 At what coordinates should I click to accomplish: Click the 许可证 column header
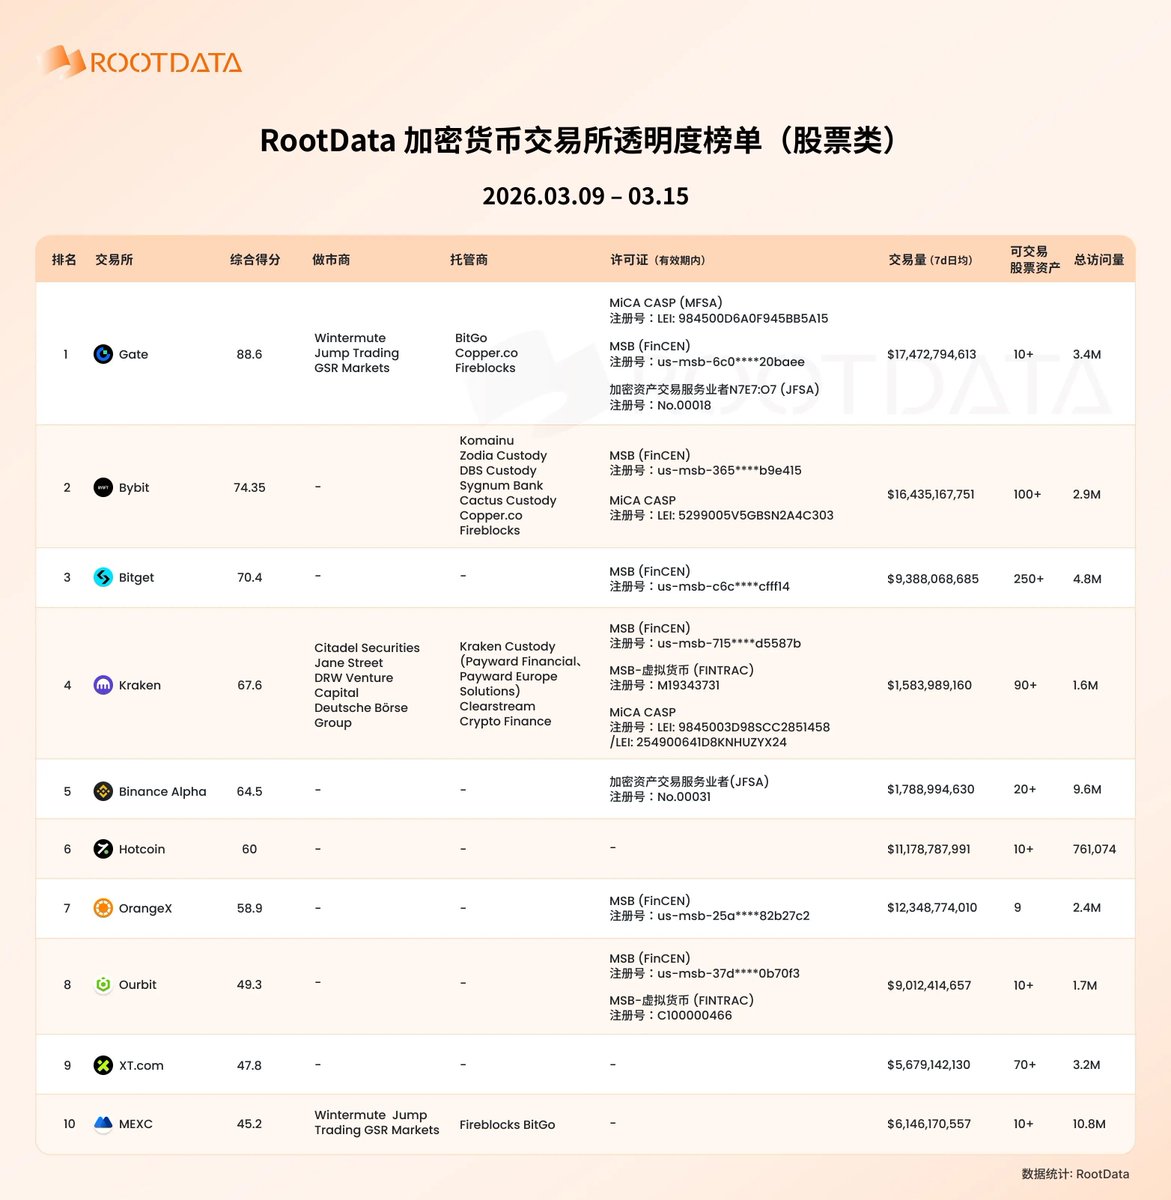(x=658, y=260)
